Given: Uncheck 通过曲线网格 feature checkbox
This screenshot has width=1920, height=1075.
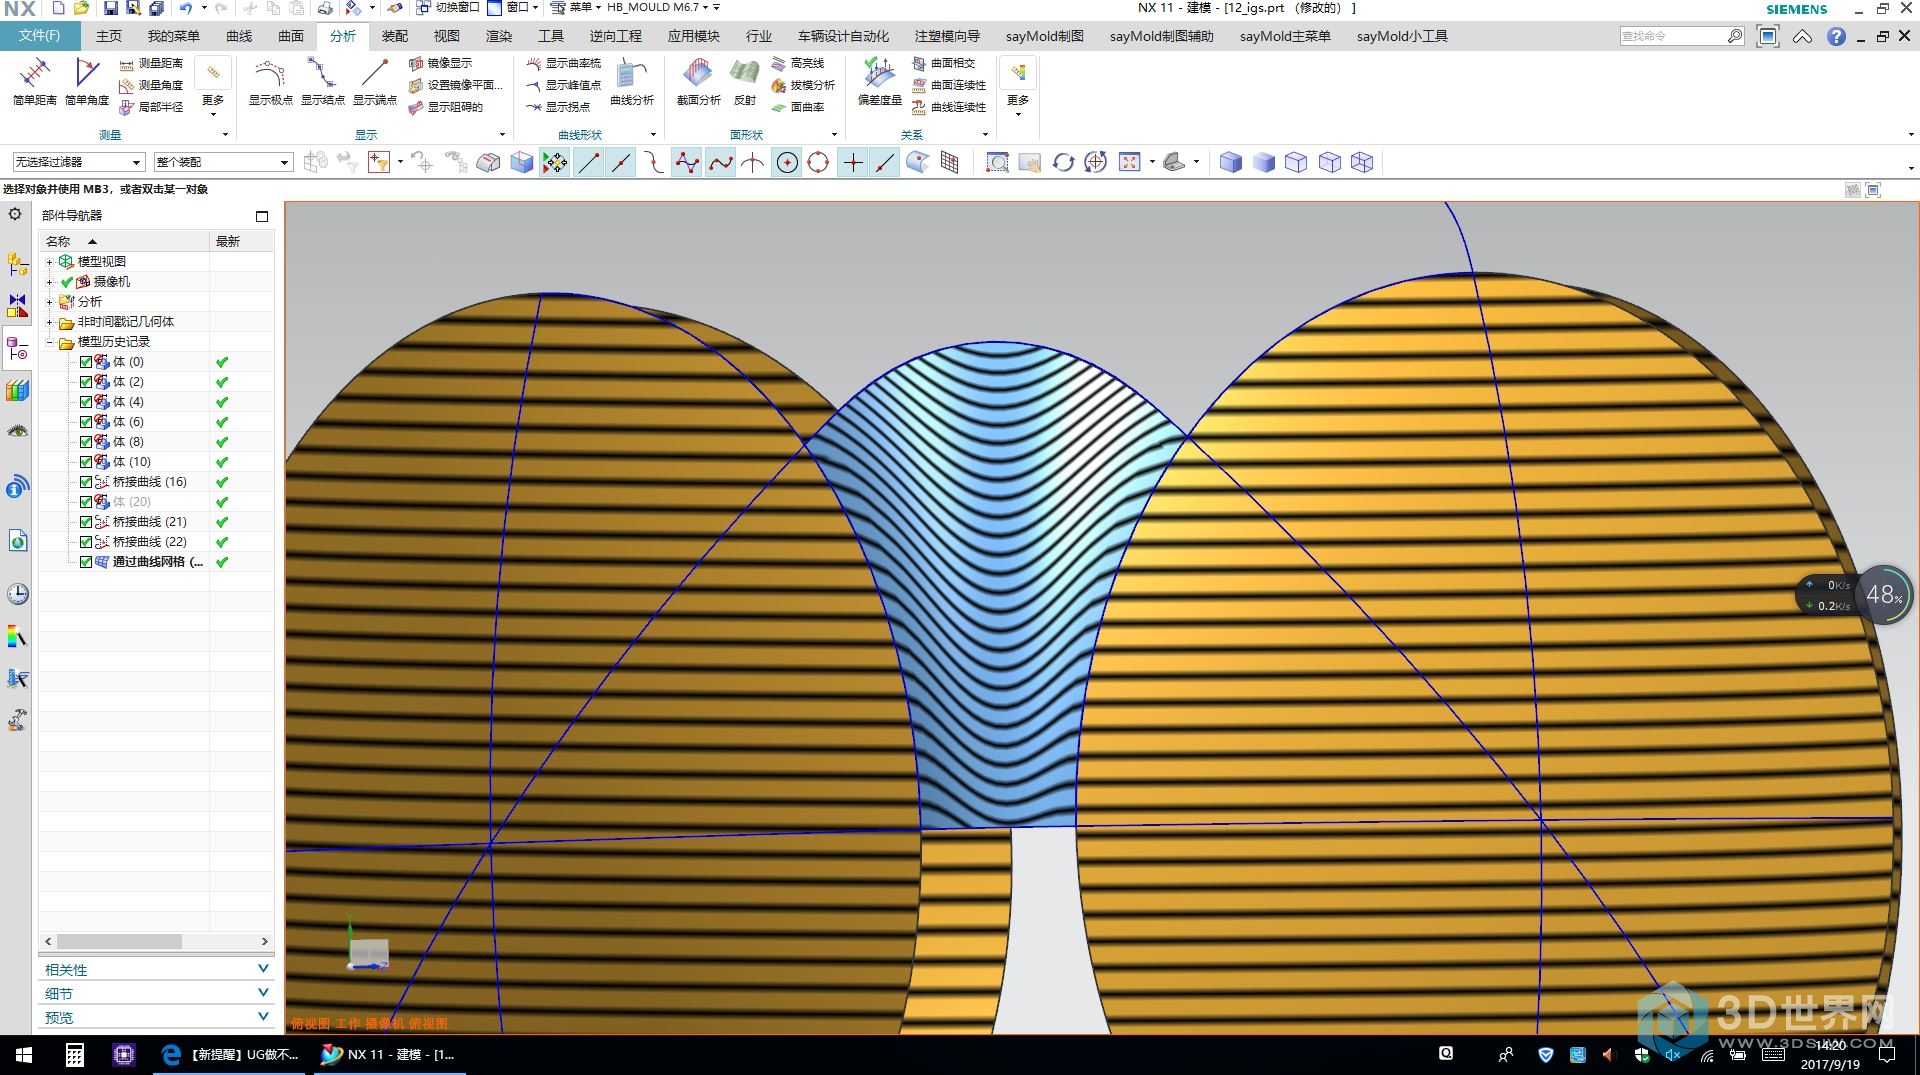Looking at the screenshot, I should 86,562.
